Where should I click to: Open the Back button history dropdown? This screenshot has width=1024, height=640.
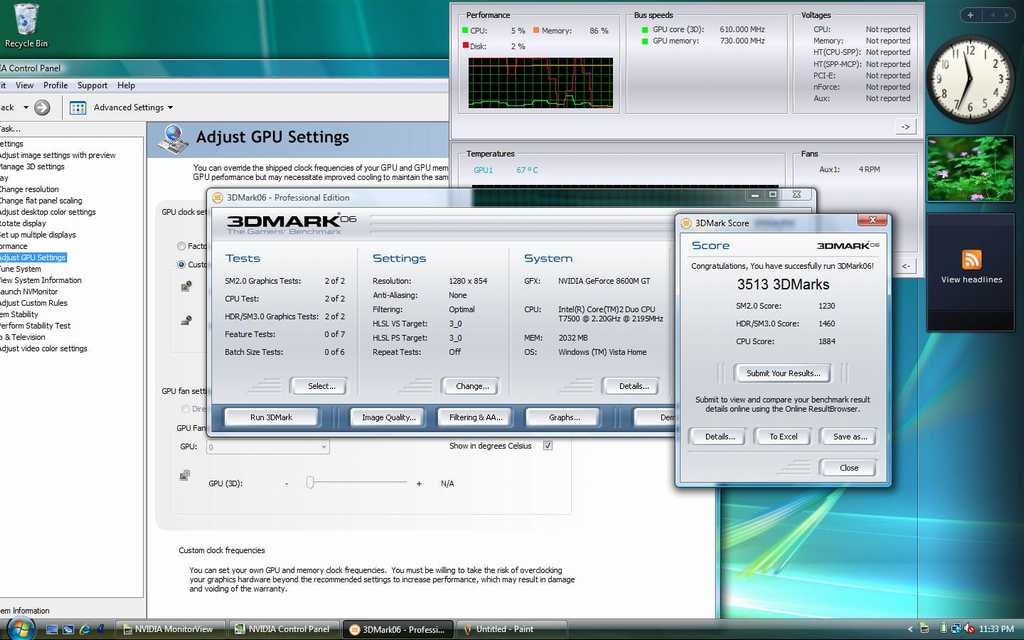26,108
